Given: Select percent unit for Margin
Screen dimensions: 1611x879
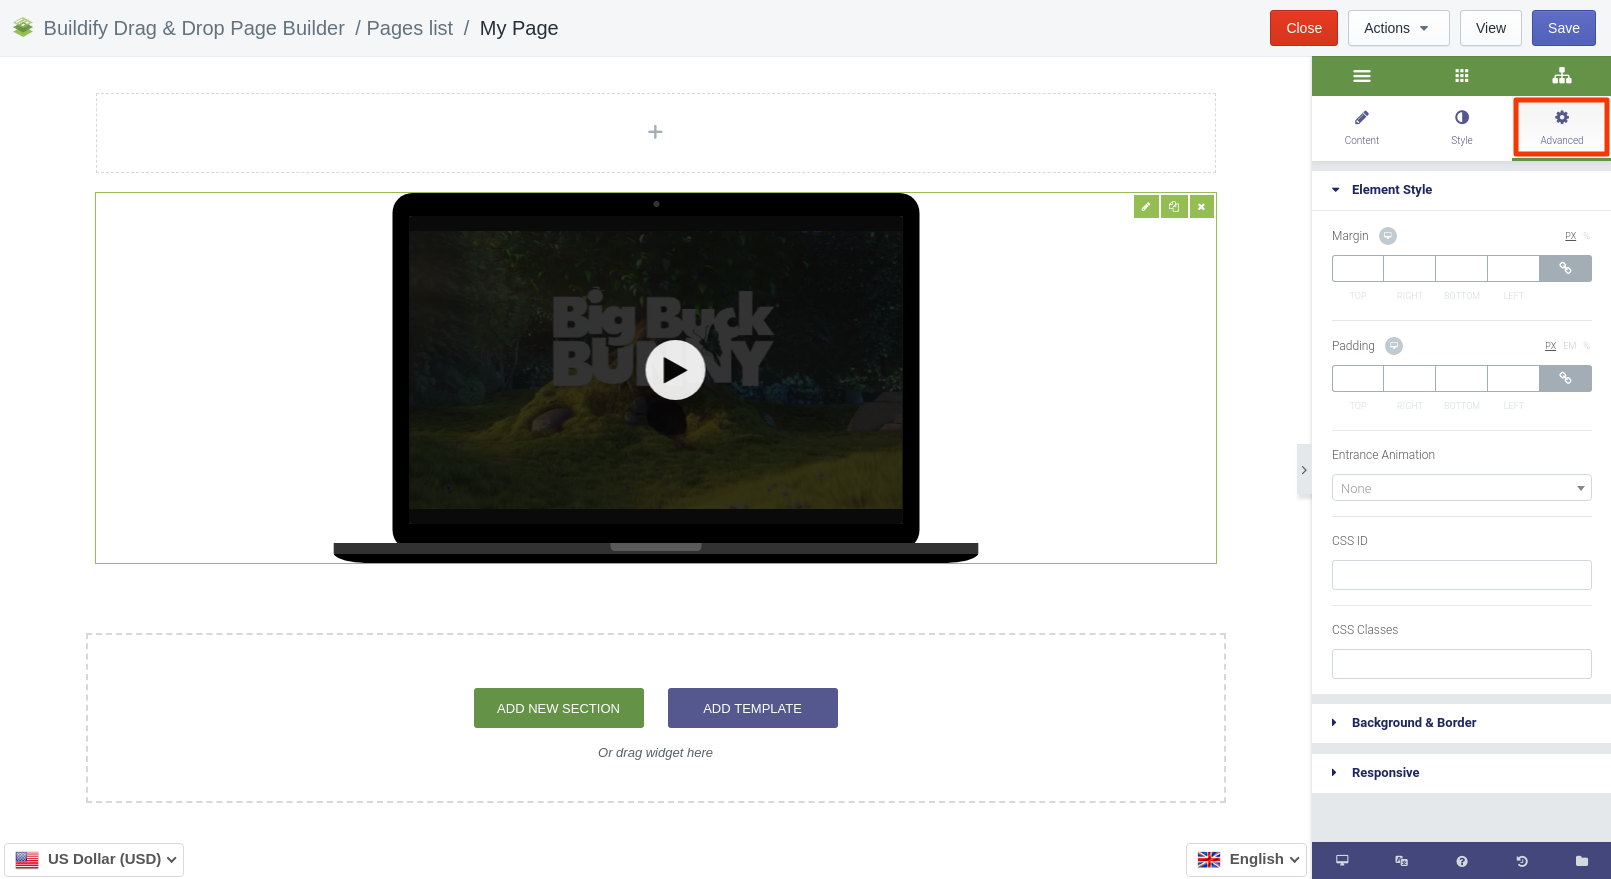Looking at the screenshot, I should point(1586,236).
